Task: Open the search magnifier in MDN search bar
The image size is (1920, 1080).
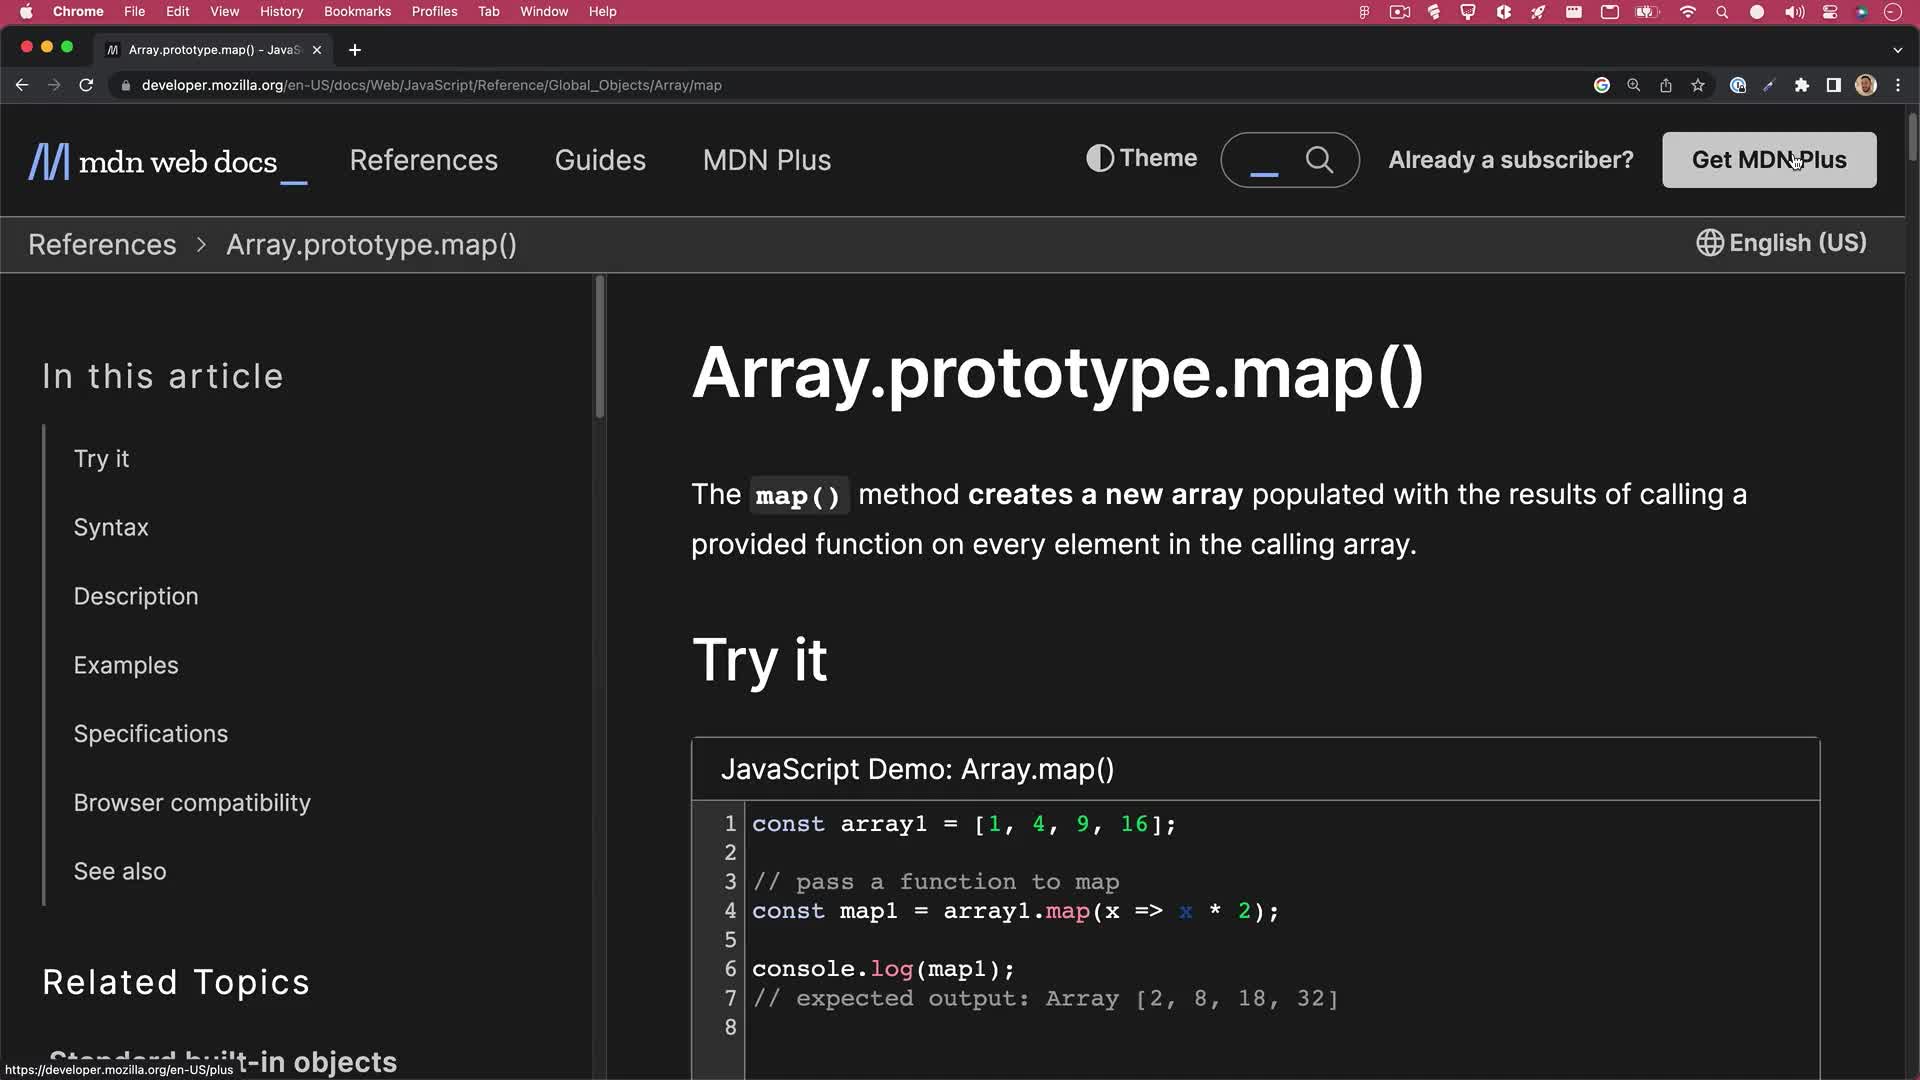Action: click(1321, 160)
